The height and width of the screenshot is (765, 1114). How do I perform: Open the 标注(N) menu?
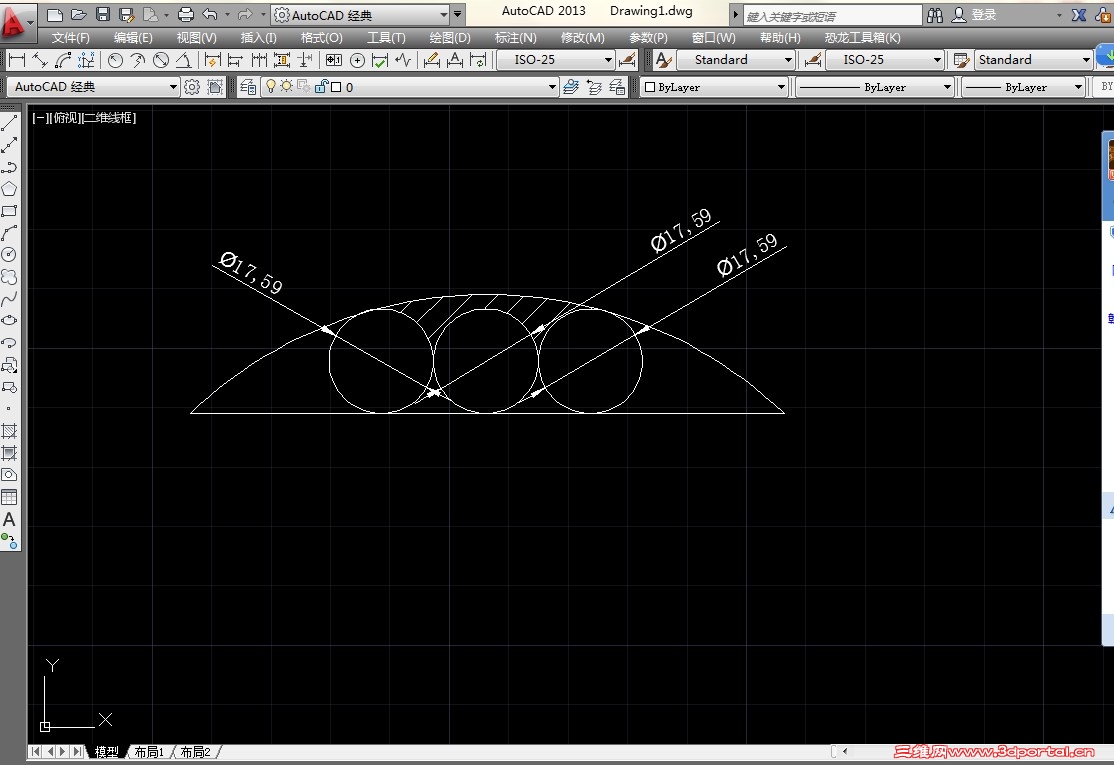coord(515,38)
